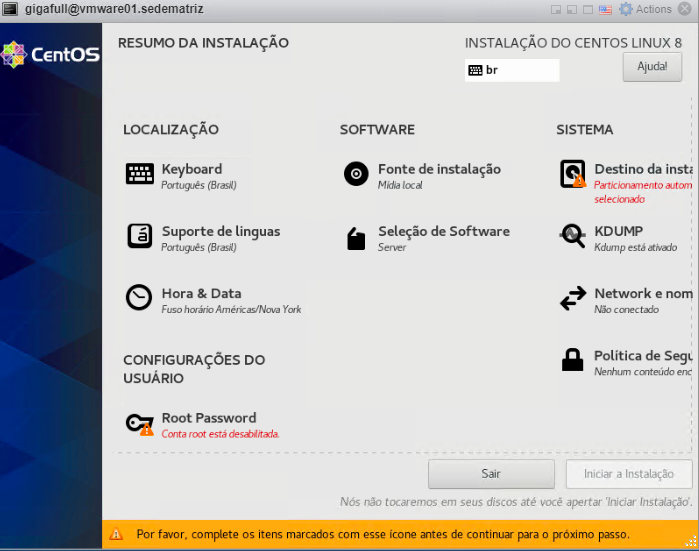Open Network e nome arrows icon
699x551 pixels.
pyautogui.click(x=573, y=298)
